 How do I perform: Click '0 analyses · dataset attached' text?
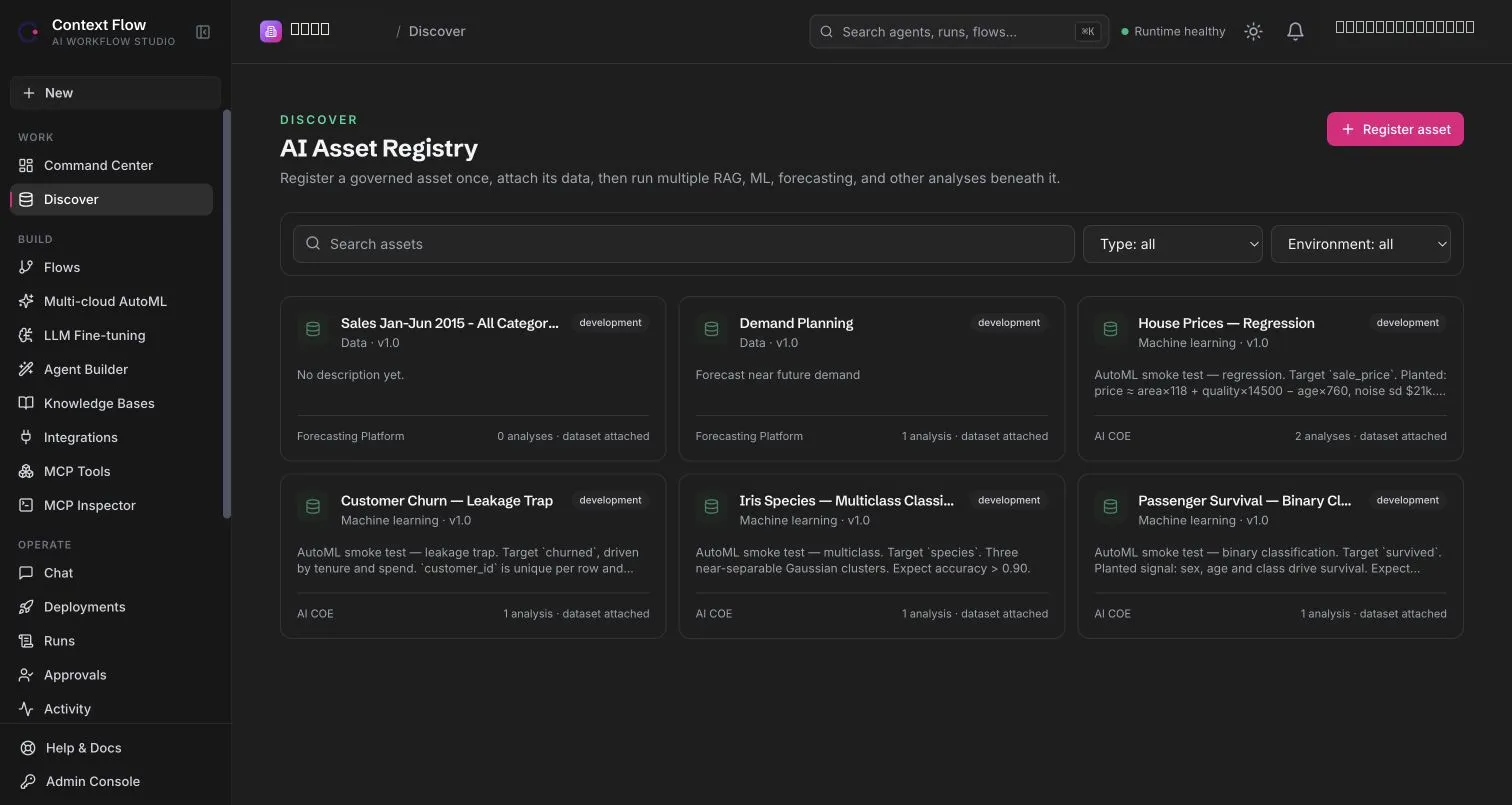573,436
